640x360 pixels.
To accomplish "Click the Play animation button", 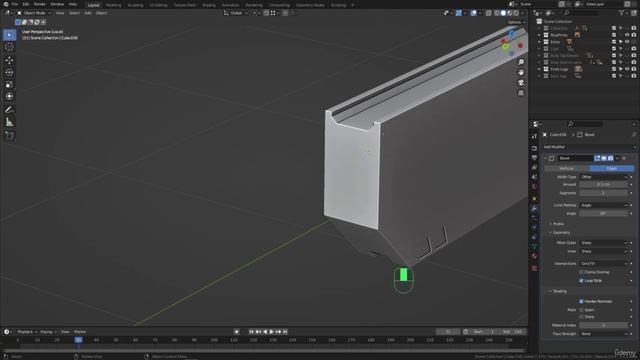I will tap(271, 332).
